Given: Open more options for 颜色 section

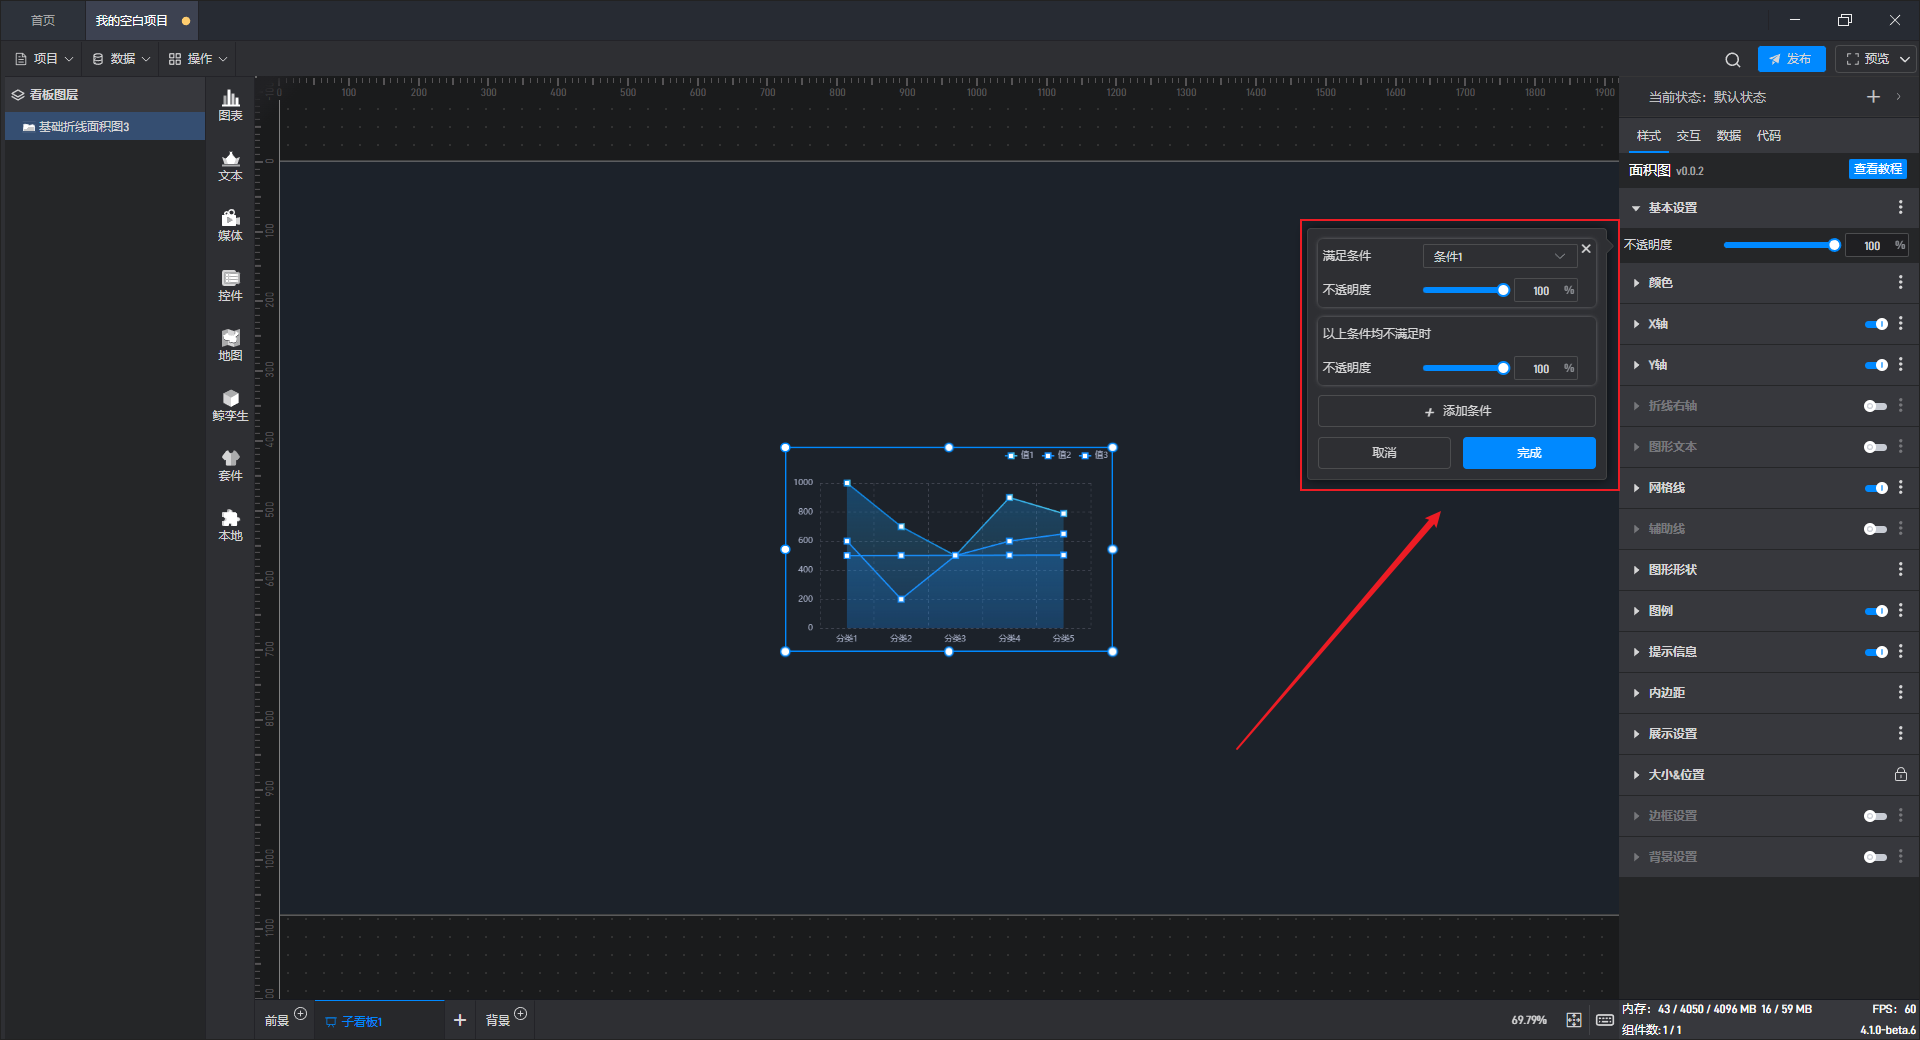Looking at the screenshot, I should pos(1900,283).
